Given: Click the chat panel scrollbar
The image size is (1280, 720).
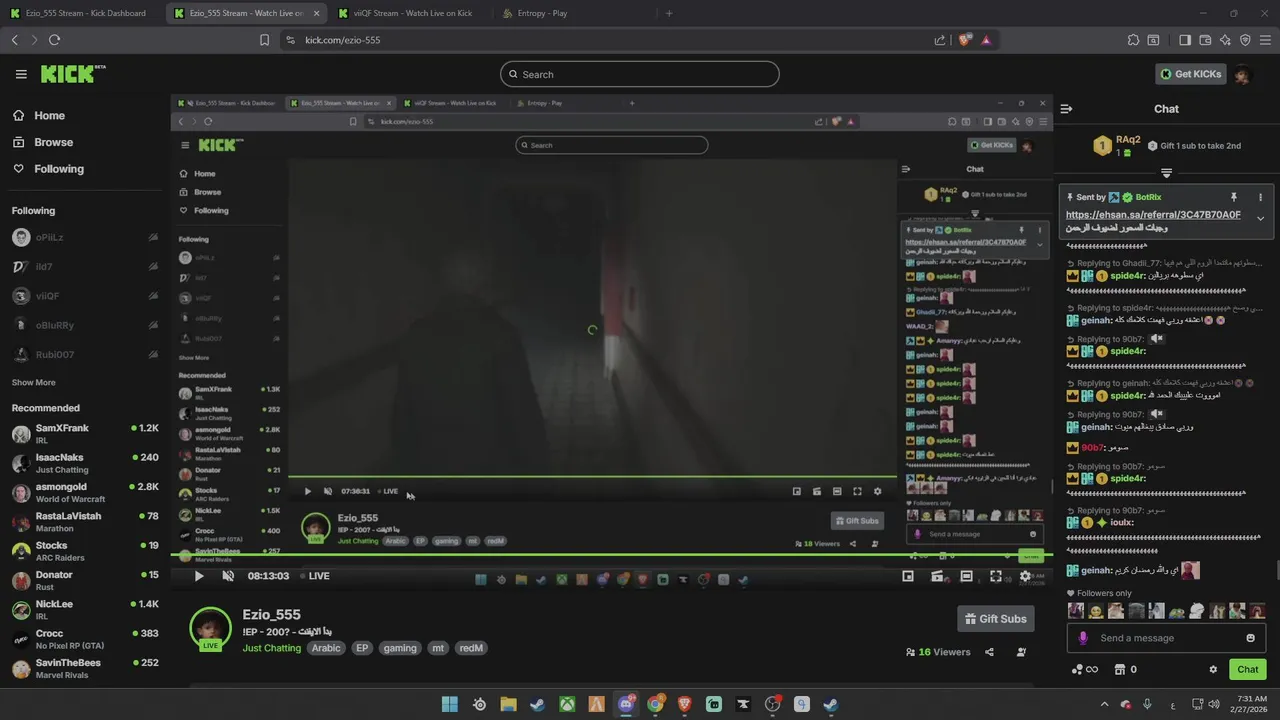Looking at the screenshot, I should (1276, 570).
